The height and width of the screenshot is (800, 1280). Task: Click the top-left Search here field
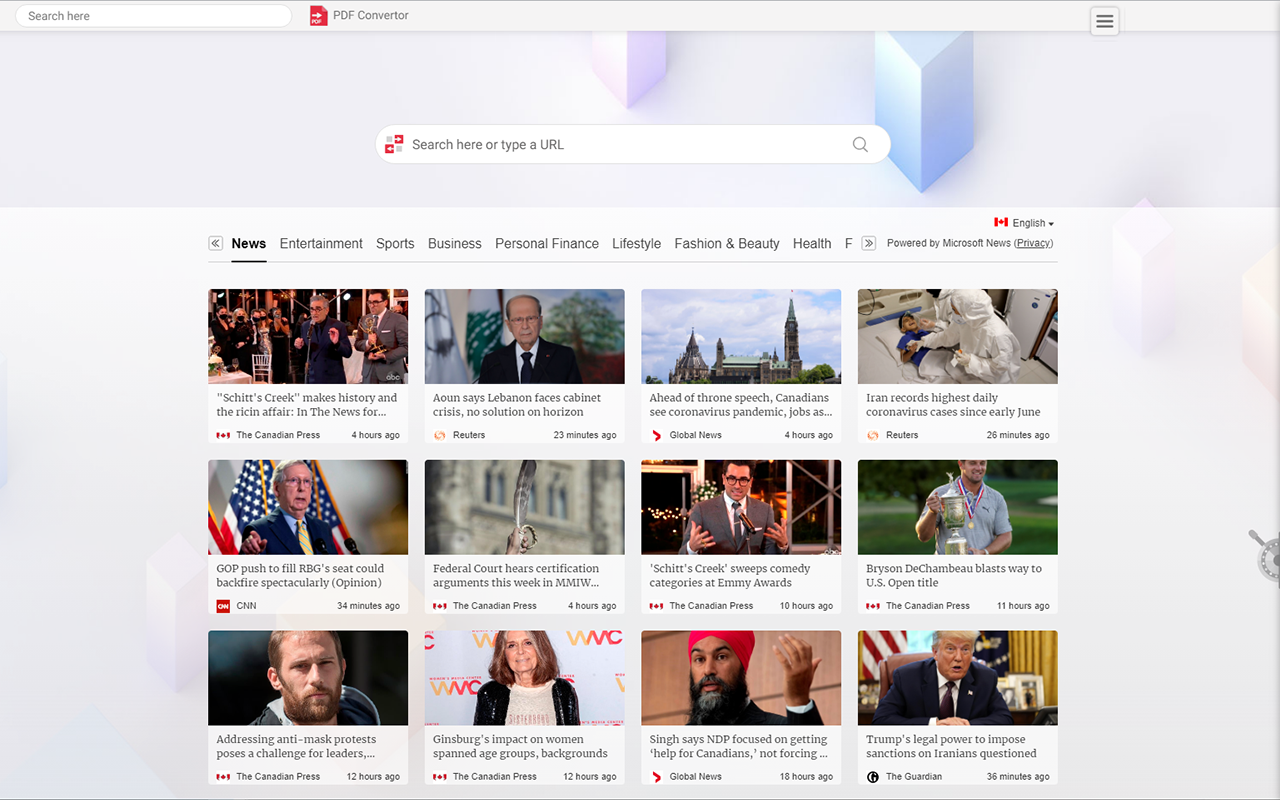click(x=153, y=16)
